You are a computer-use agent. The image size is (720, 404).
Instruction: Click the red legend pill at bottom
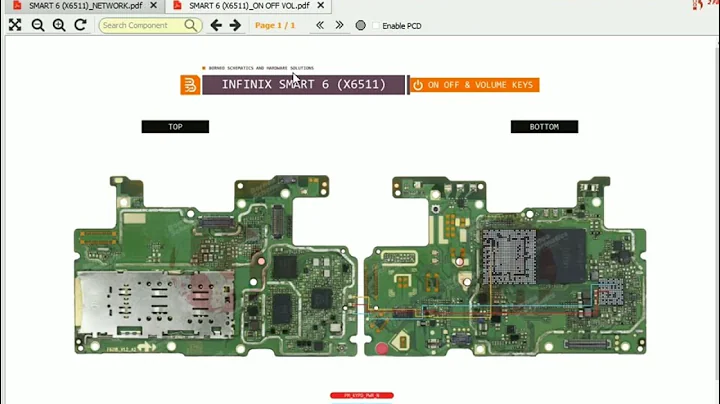pyautogui.click(x=362, y=395)
